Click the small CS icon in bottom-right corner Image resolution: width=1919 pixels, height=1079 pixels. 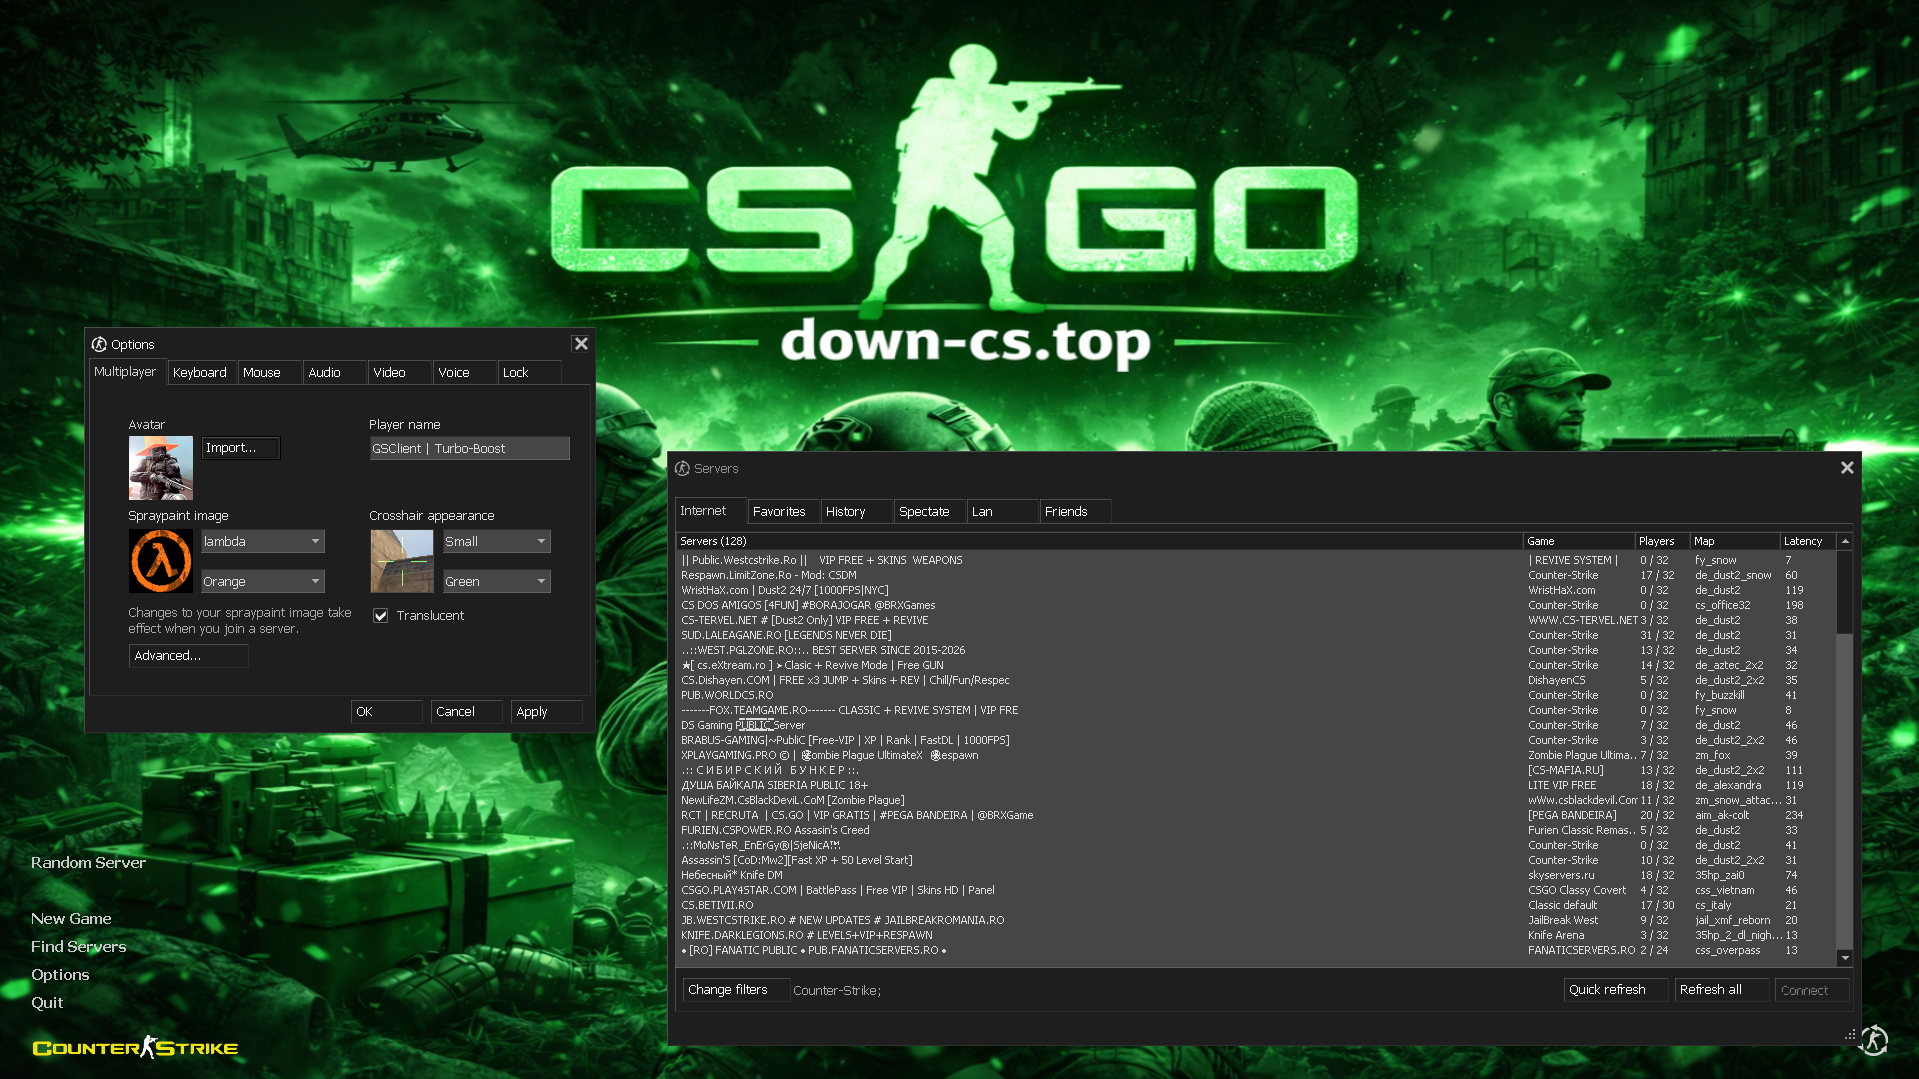pyautogui.click(x=1874, y=1040)
